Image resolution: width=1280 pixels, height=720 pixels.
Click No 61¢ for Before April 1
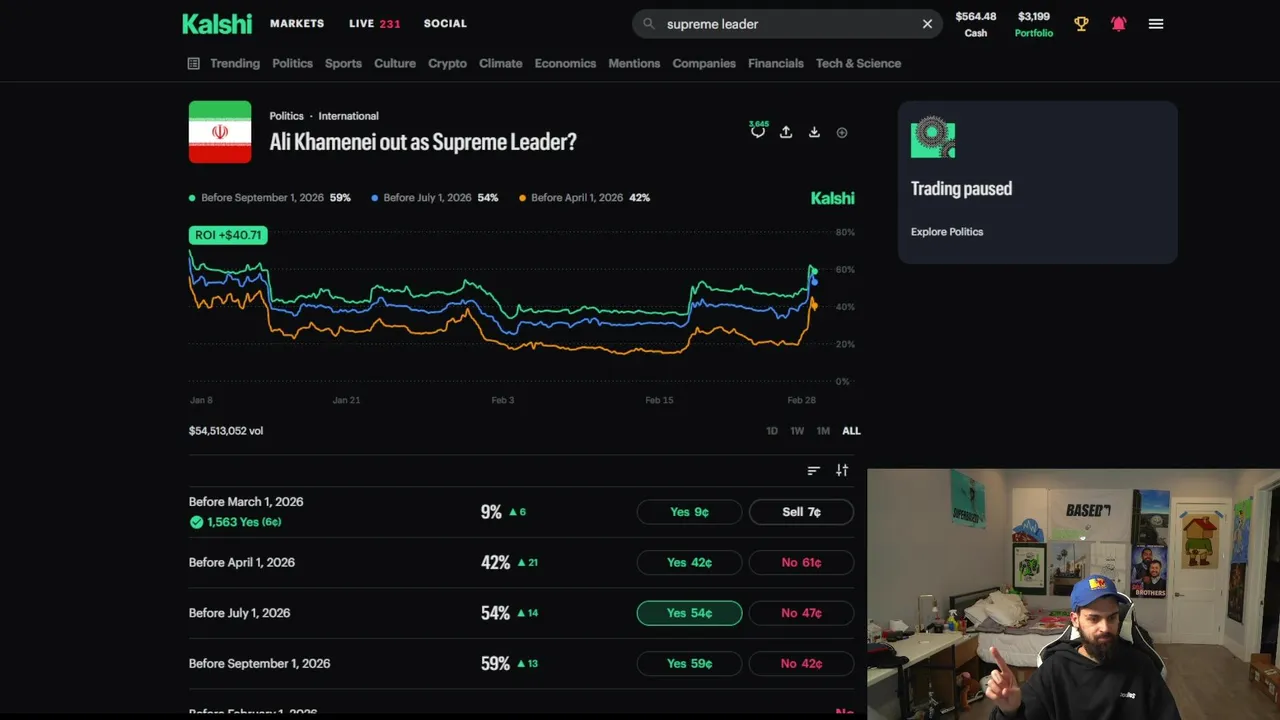[801, 562]
